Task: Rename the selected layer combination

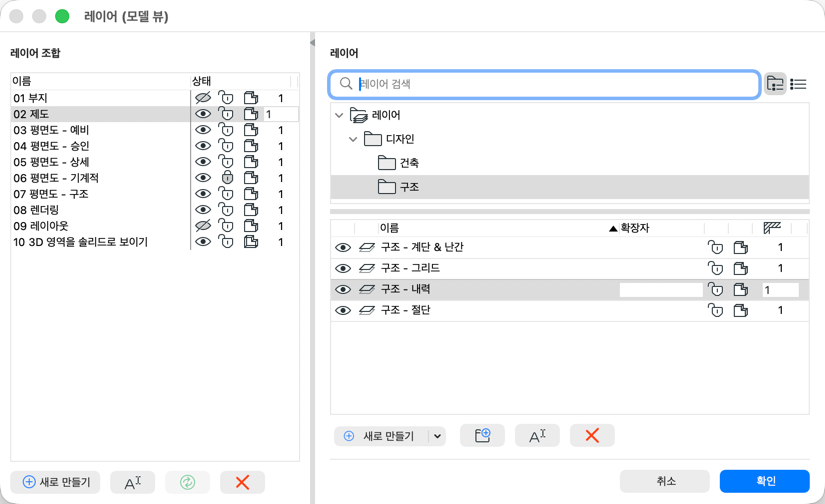Action: click(x=133, y=482)
